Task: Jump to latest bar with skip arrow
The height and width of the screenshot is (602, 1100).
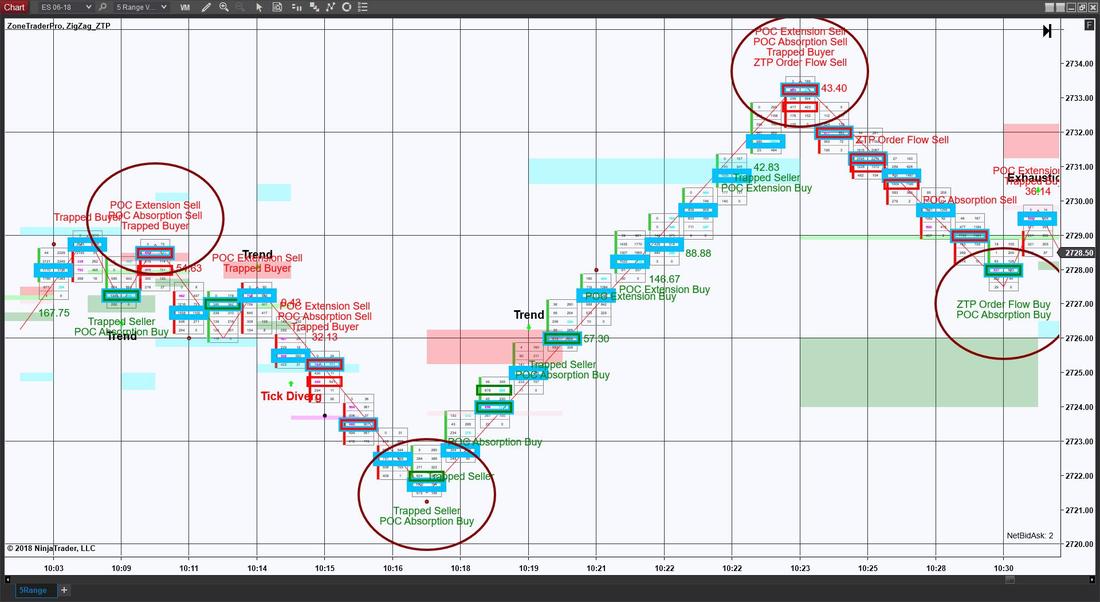Action: point(1047,31)
